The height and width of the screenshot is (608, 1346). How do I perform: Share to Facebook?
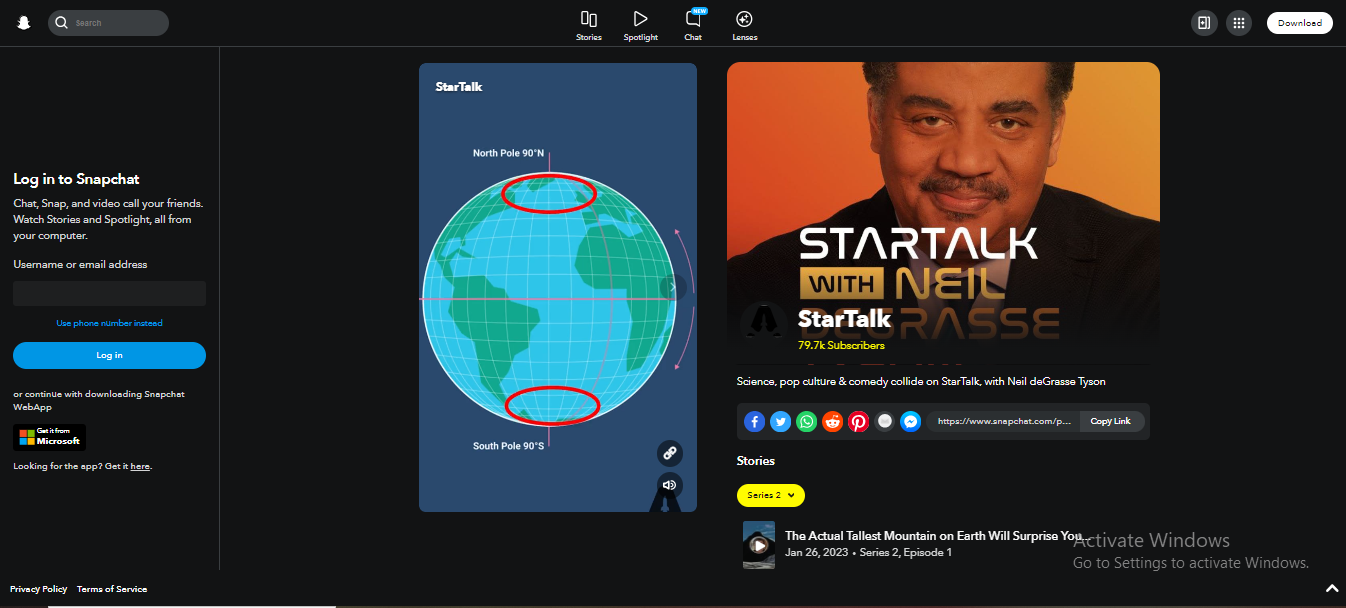click(x=755, y=422)
